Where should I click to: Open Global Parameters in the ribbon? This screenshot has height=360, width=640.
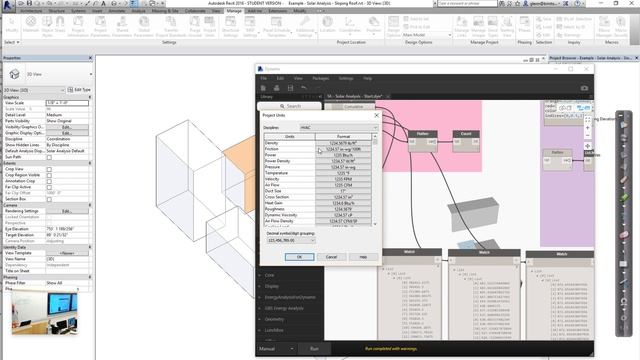point(144,27)
